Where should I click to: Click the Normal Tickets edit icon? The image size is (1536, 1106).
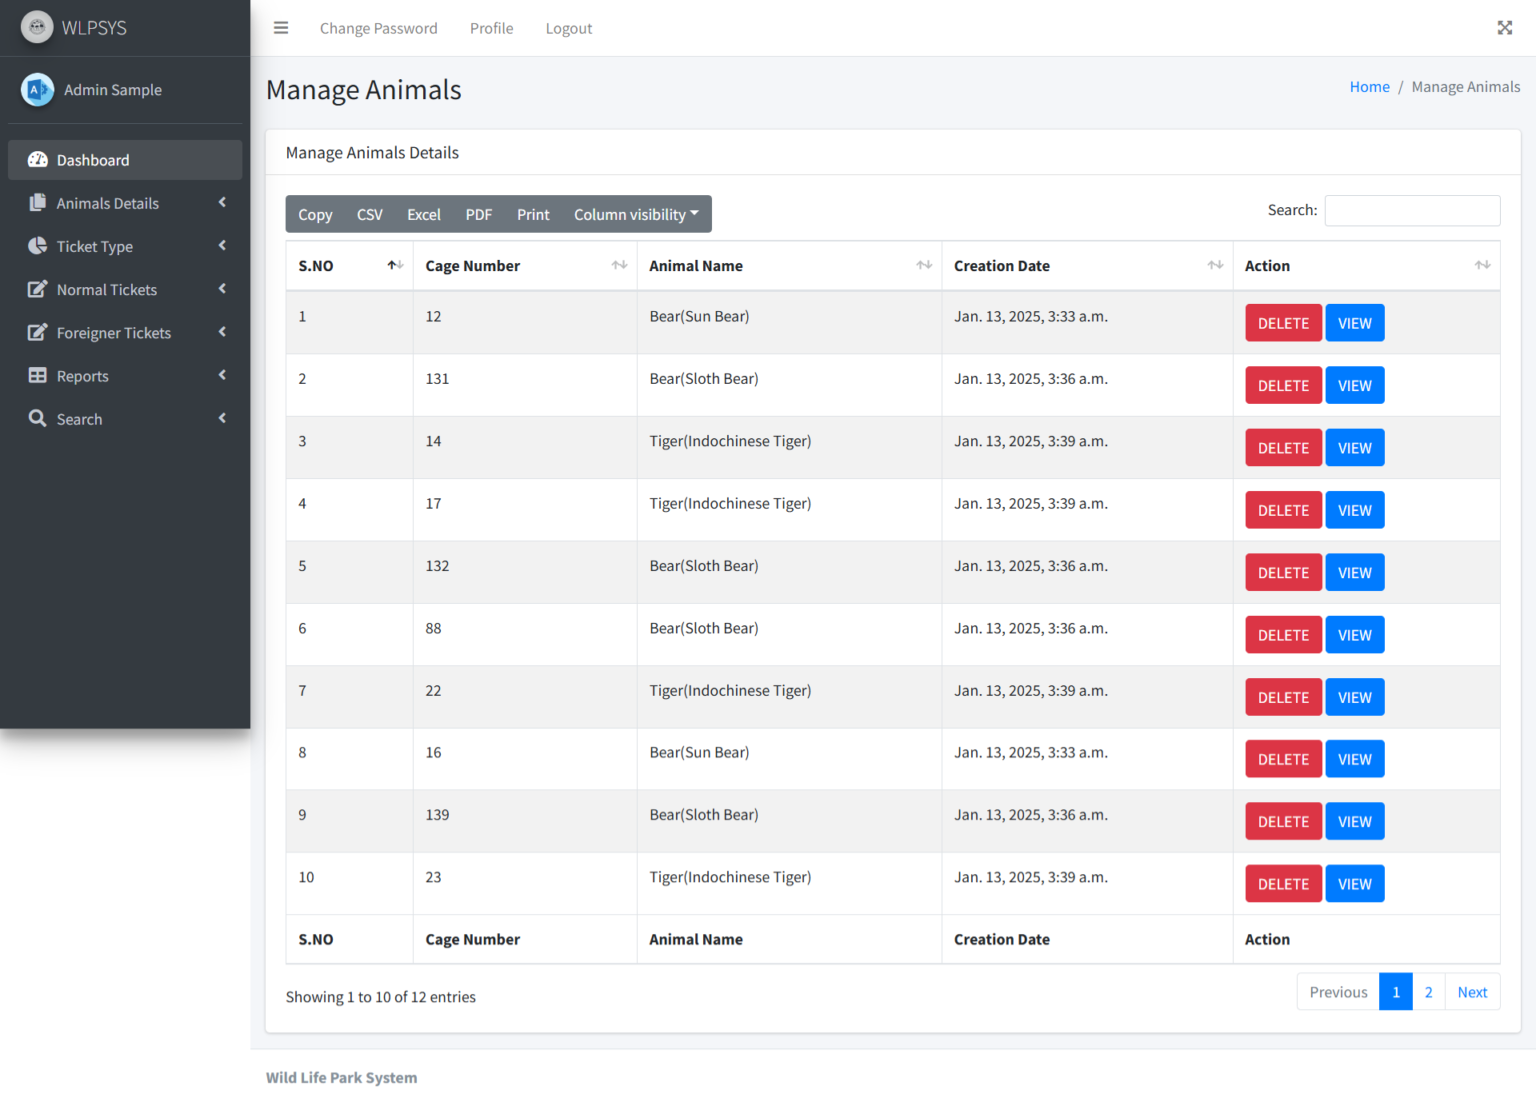[x=37, y=289]
